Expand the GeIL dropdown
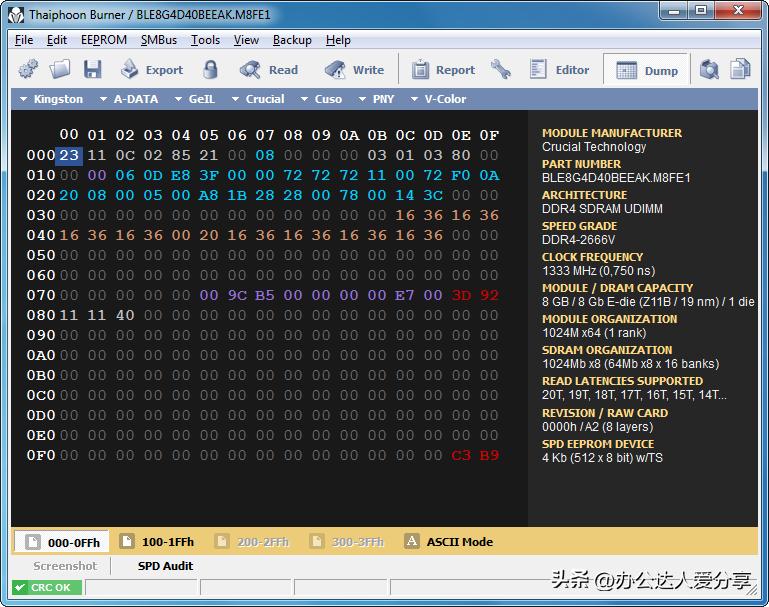The height and width of the screenshot is (607, 769). [x=195, y=99]
